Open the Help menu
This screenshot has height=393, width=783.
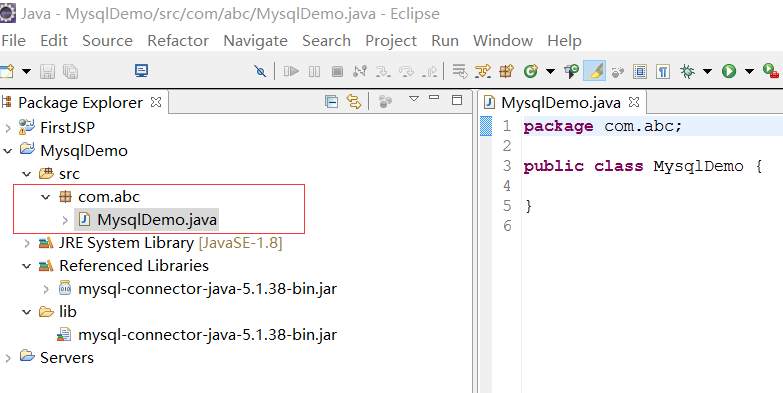click(x=564, y=40)
